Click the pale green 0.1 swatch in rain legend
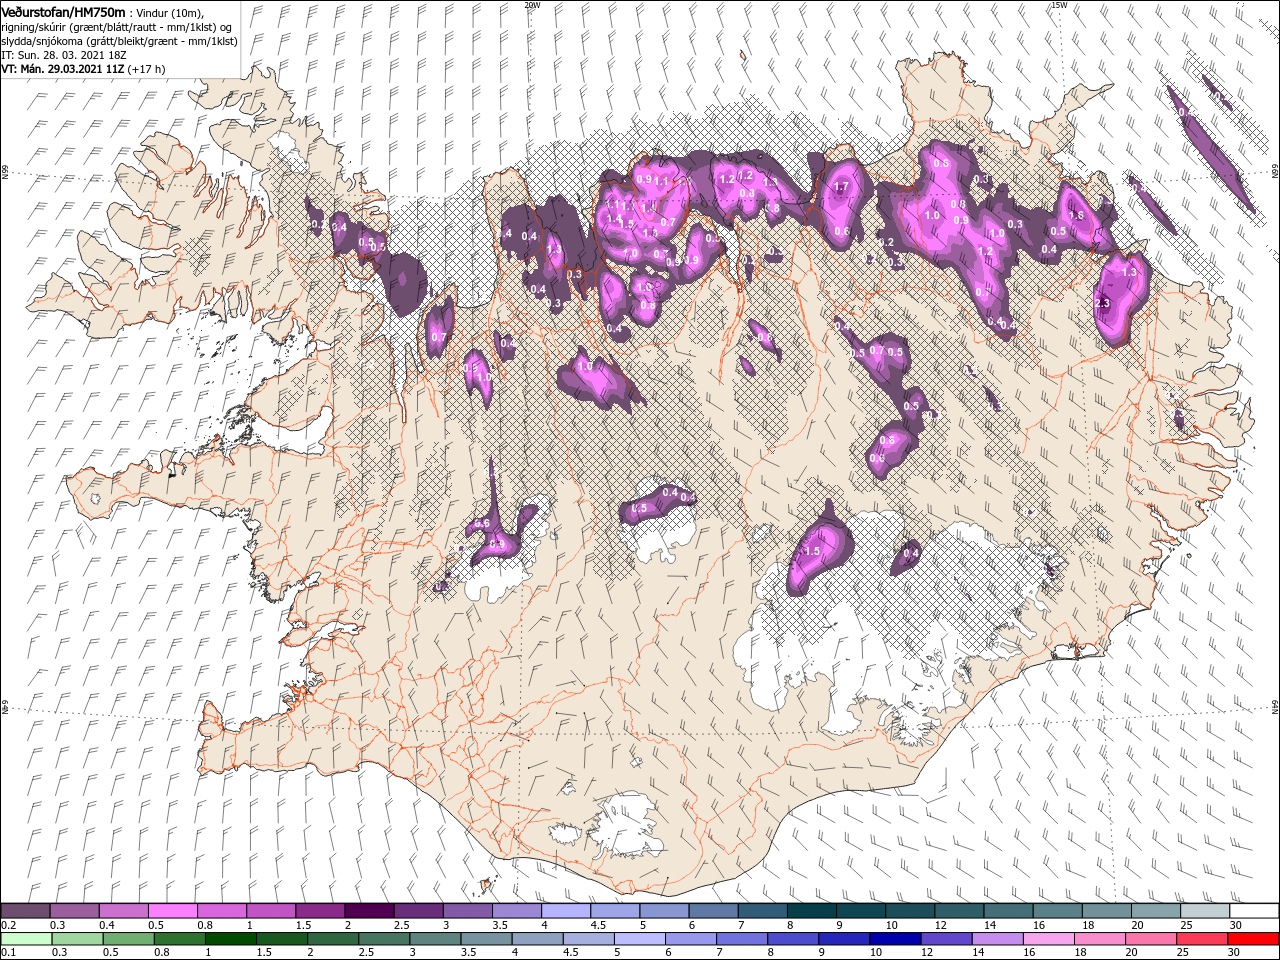The image size is (1280, 960). click(27, 938)
